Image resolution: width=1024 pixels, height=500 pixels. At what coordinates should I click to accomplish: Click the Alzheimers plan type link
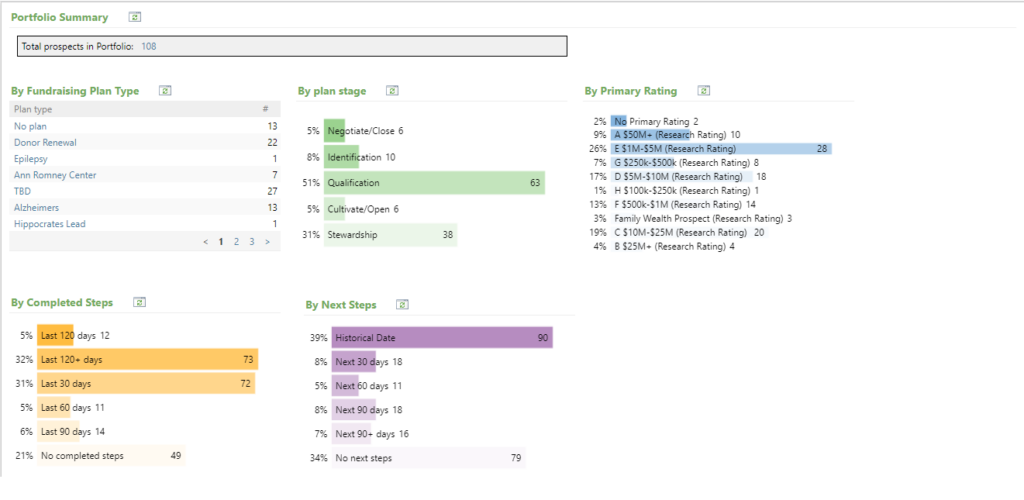click(38, 207)
